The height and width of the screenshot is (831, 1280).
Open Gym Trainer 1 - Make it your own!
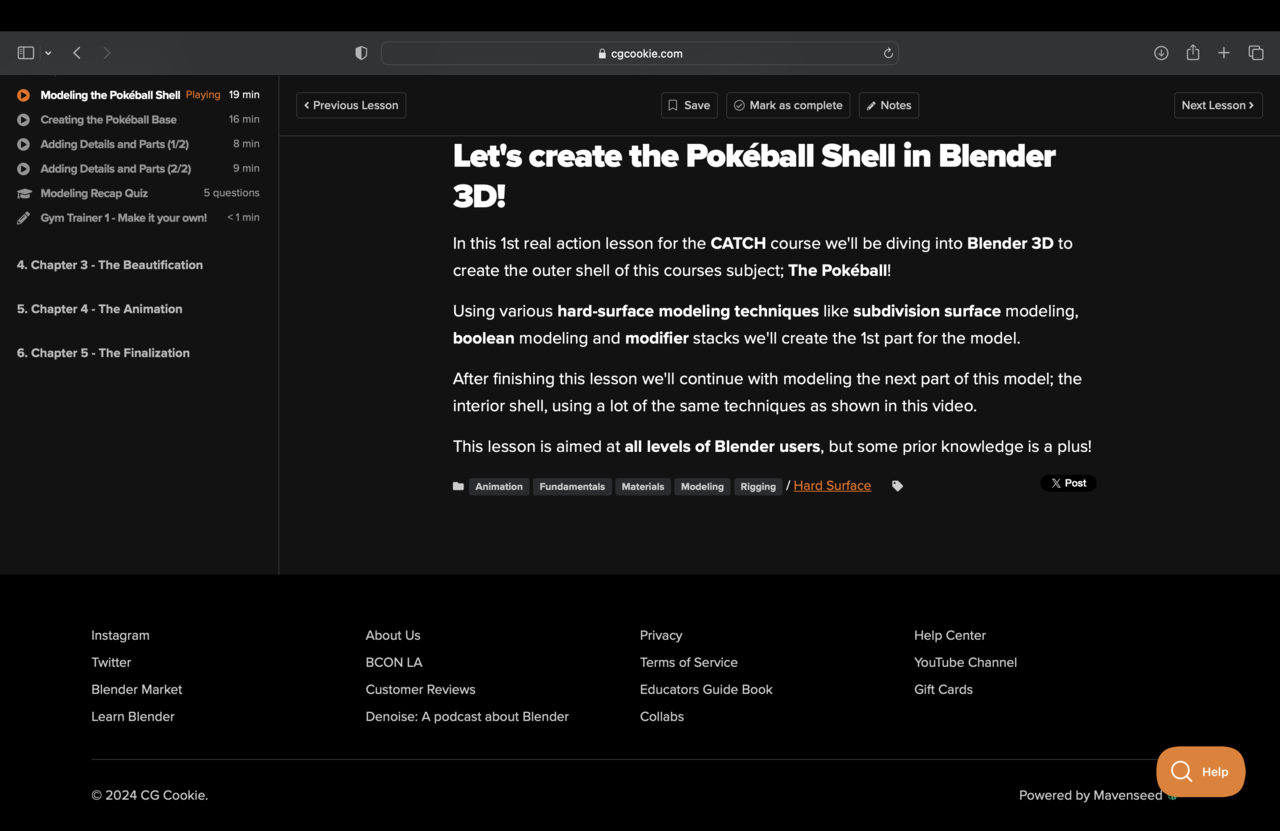[x=123, y=218]
